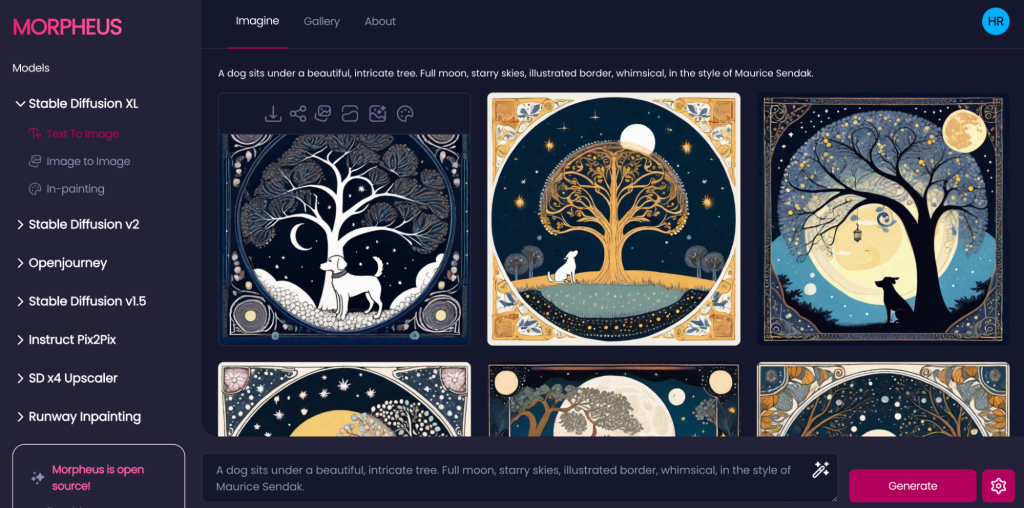Open generation settings gear button
This screenshot has width=1024, height=508.
coord(998,486)
